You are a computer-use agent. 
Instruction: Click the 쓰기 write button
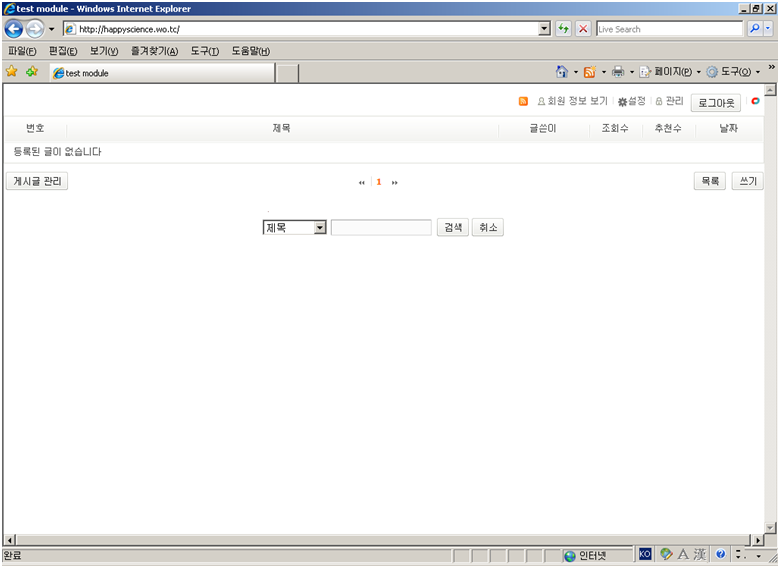pyautogui.click(x=748, y=181)
